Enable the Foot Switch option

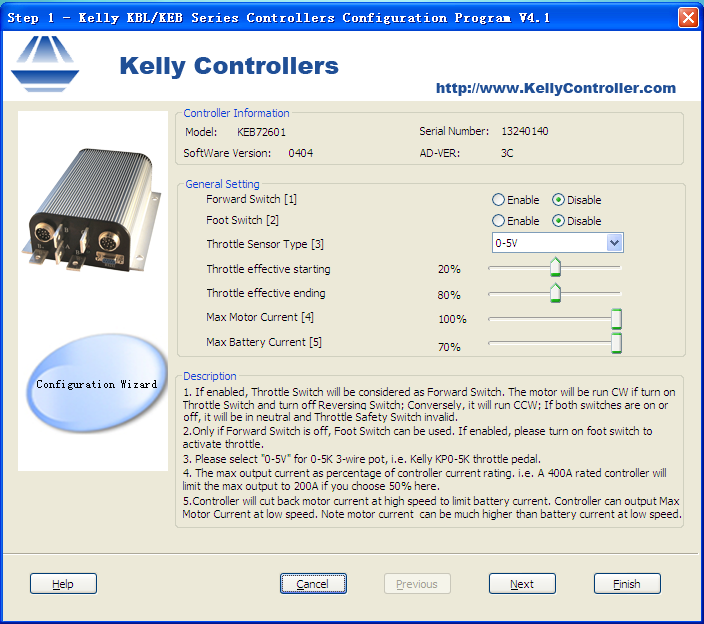point(498,221)
